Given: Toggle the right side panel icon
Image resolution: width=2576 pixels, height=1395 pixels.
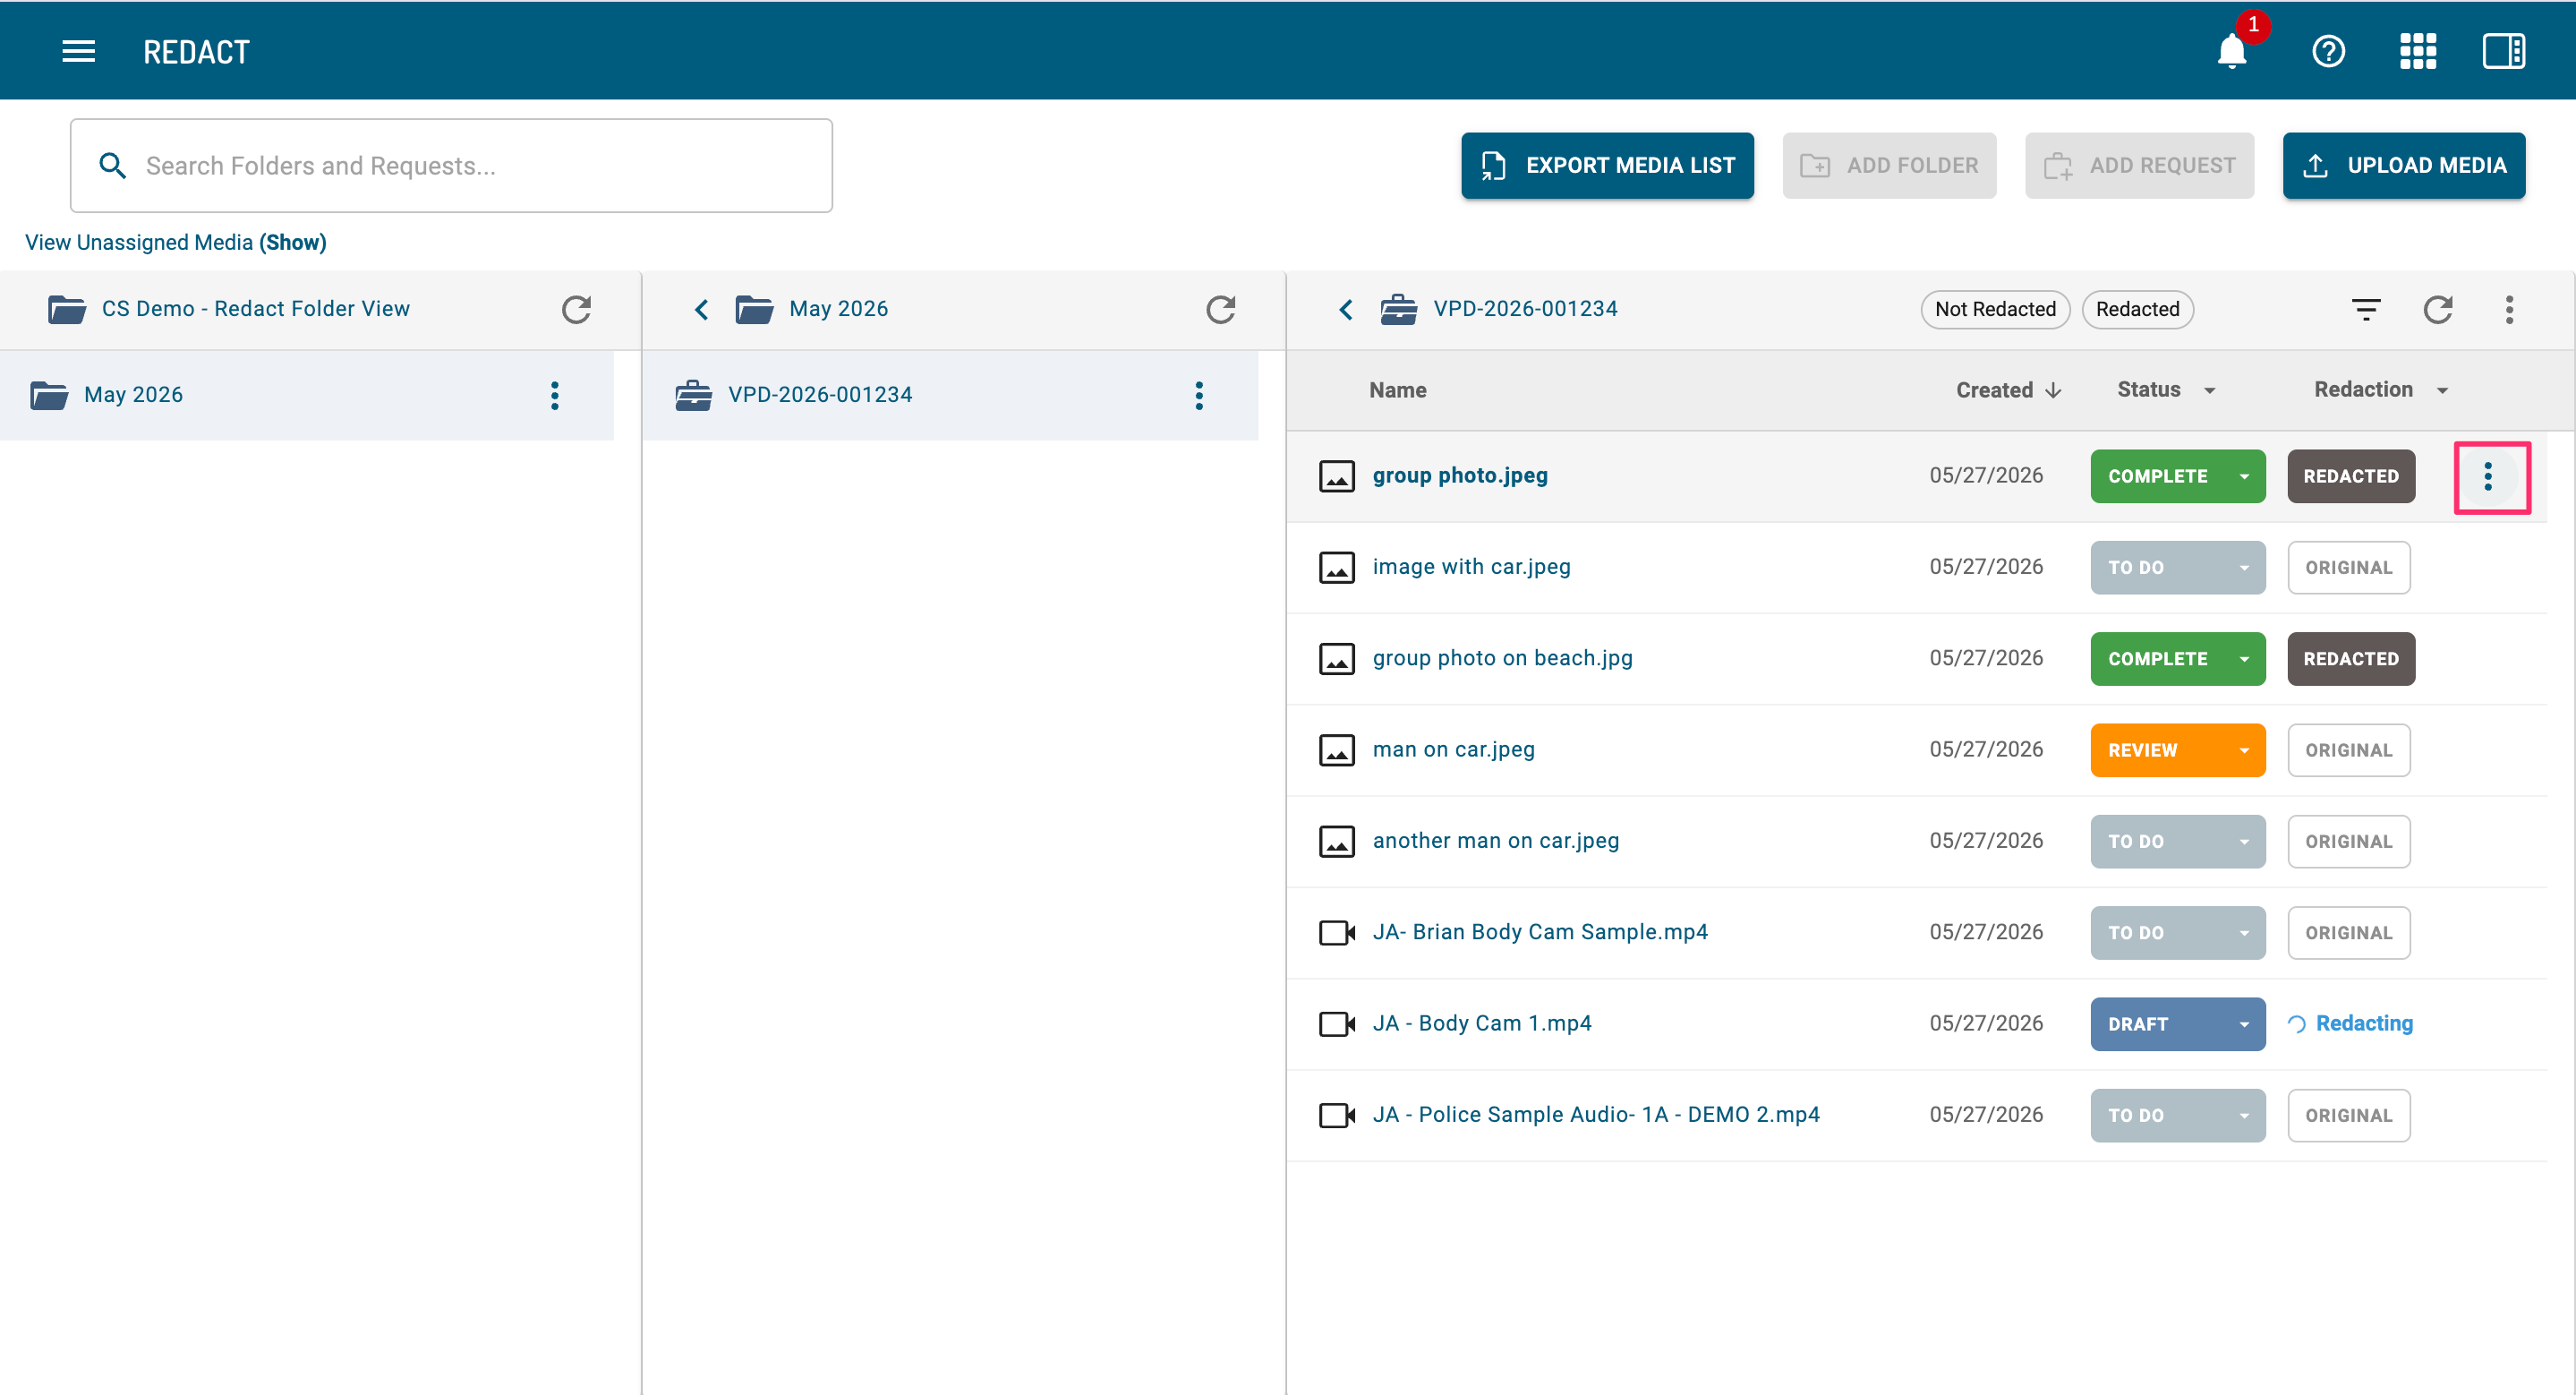Looking at the screenshot, I should pos(2503,51).
